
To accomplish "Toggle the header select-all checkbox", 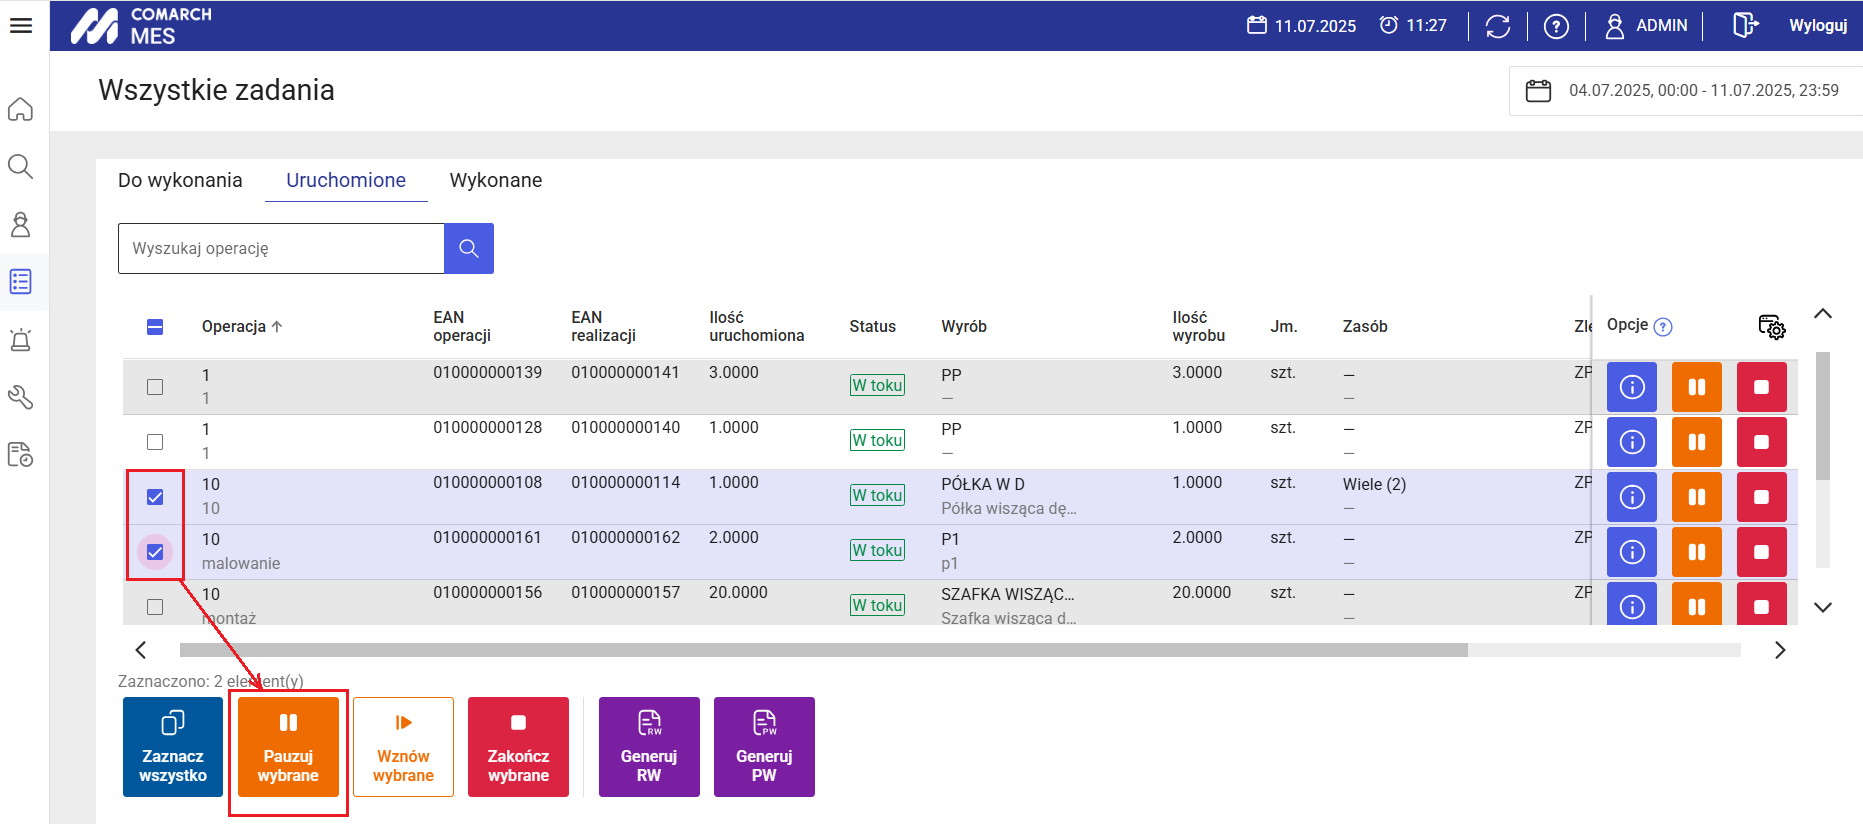I will [155, 327].
